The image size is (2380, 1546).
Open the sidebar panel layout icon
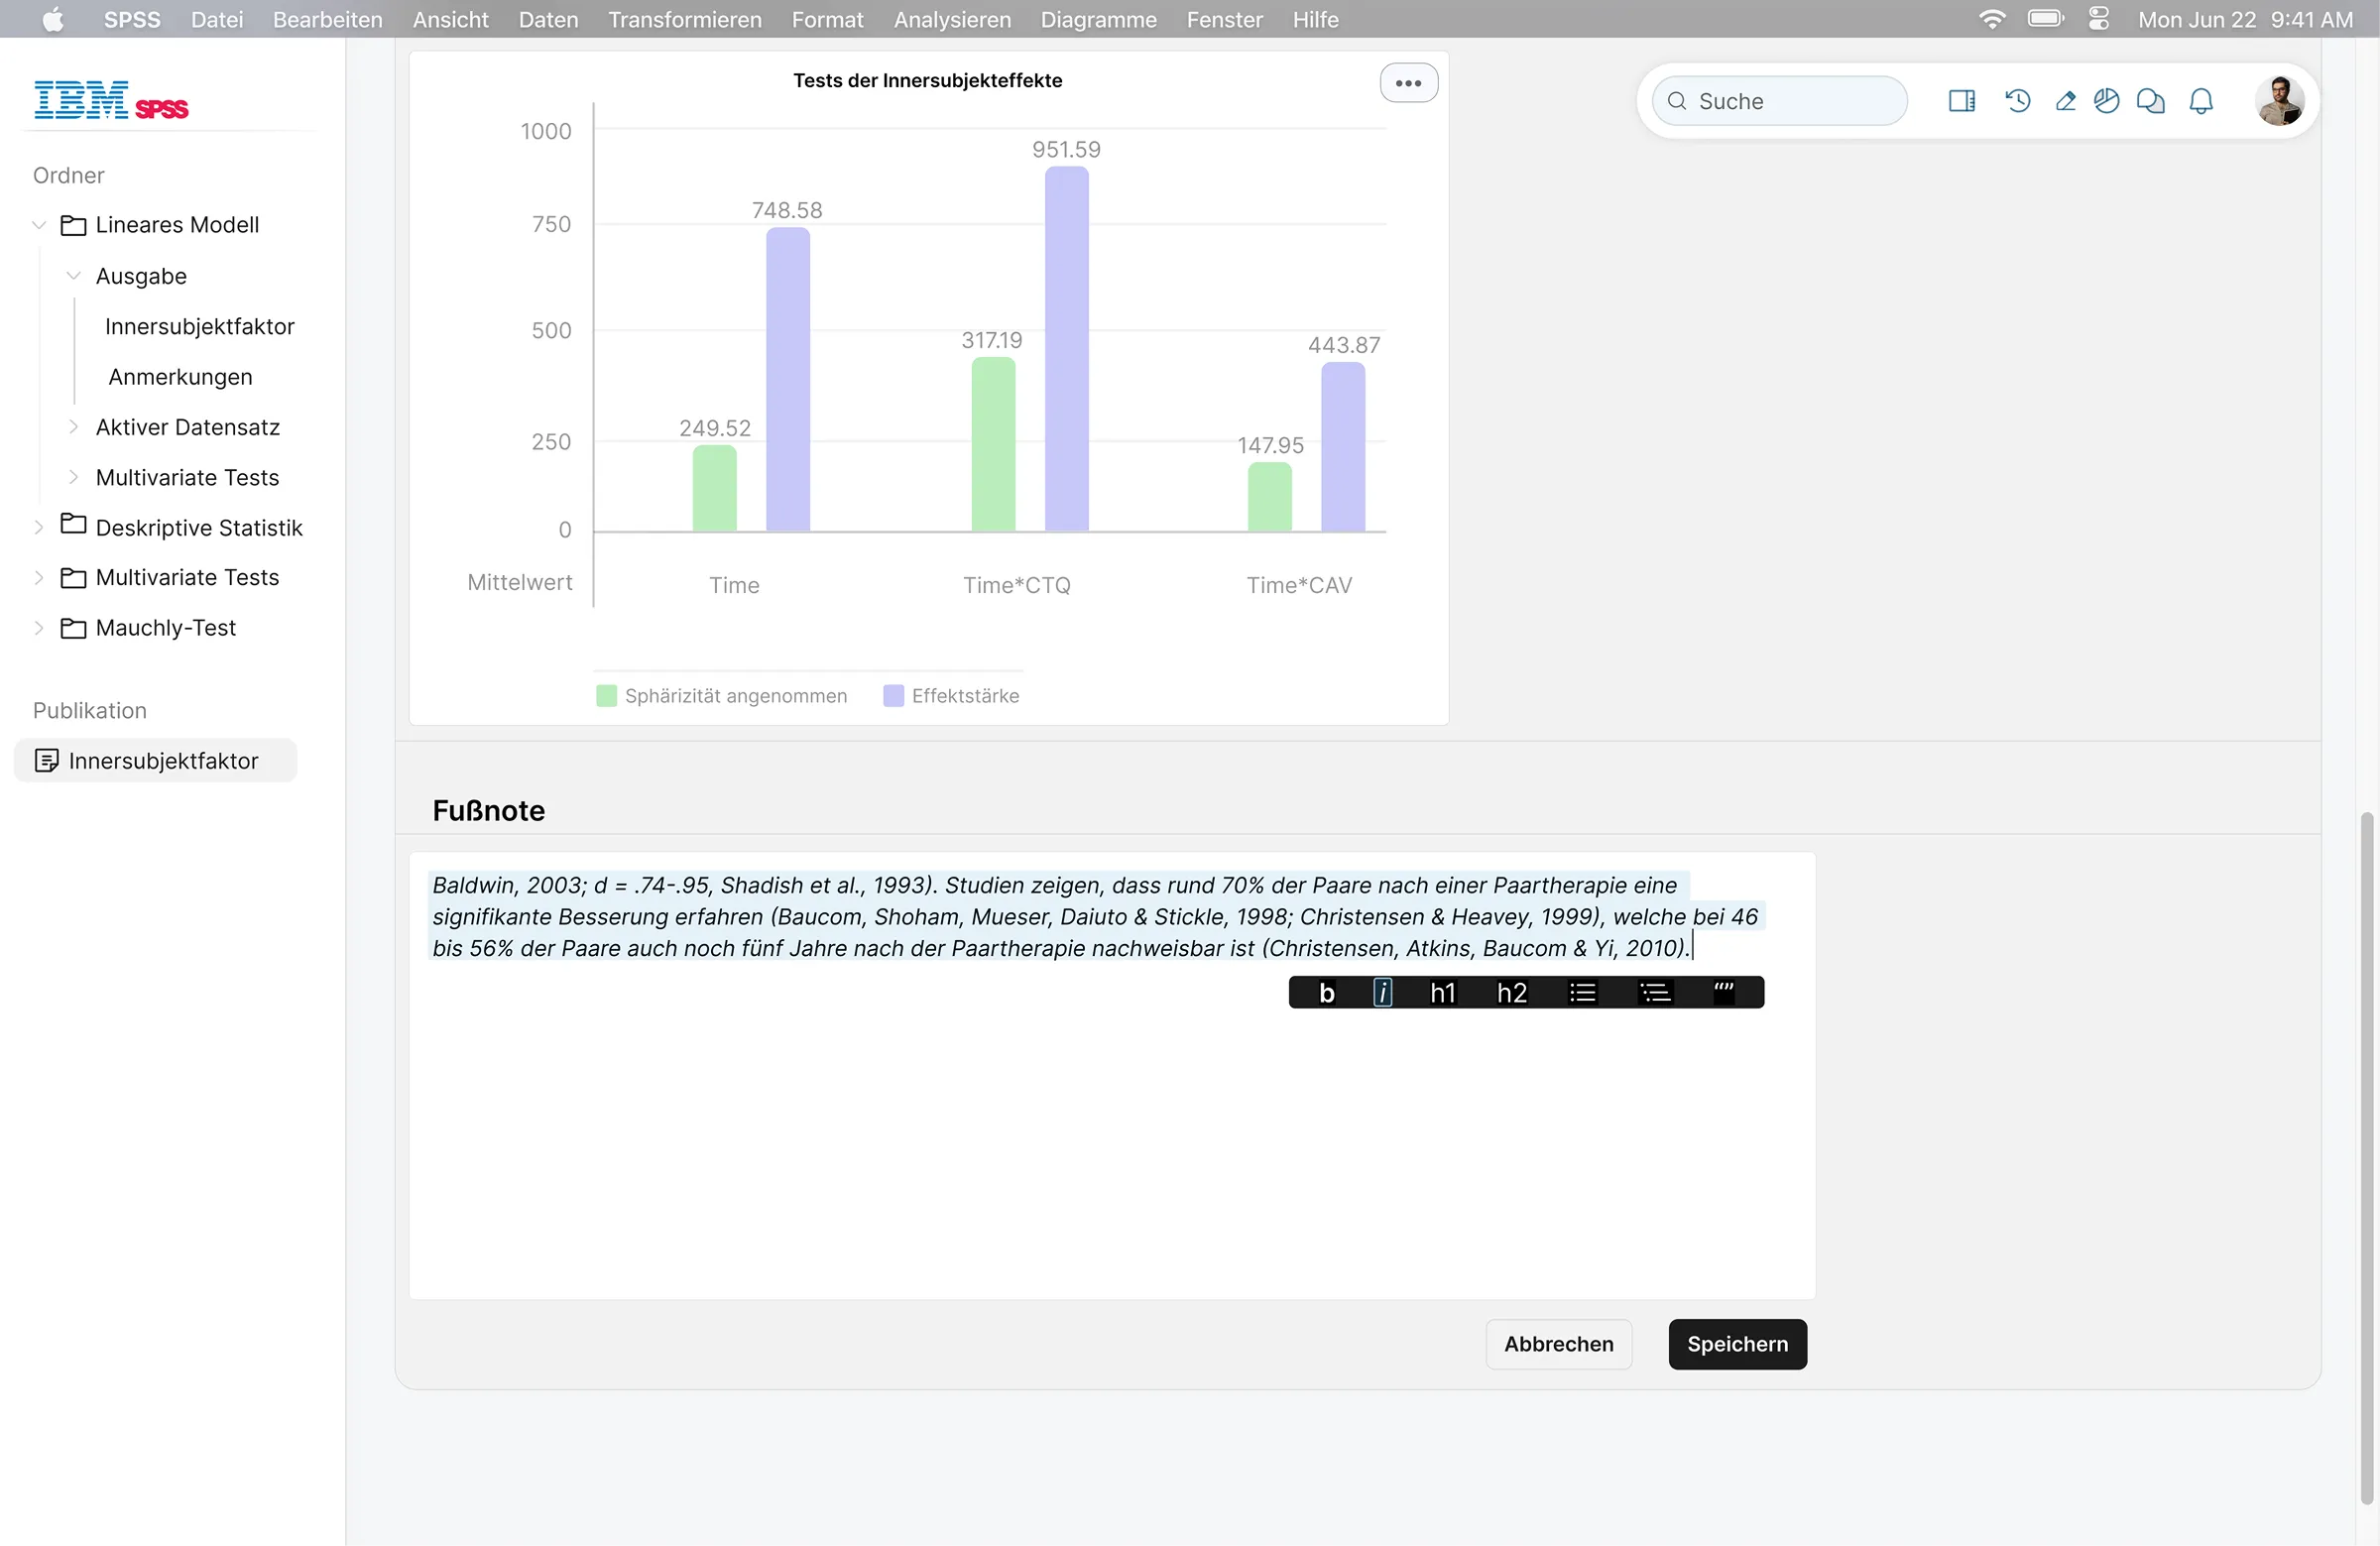[1961, 101]
